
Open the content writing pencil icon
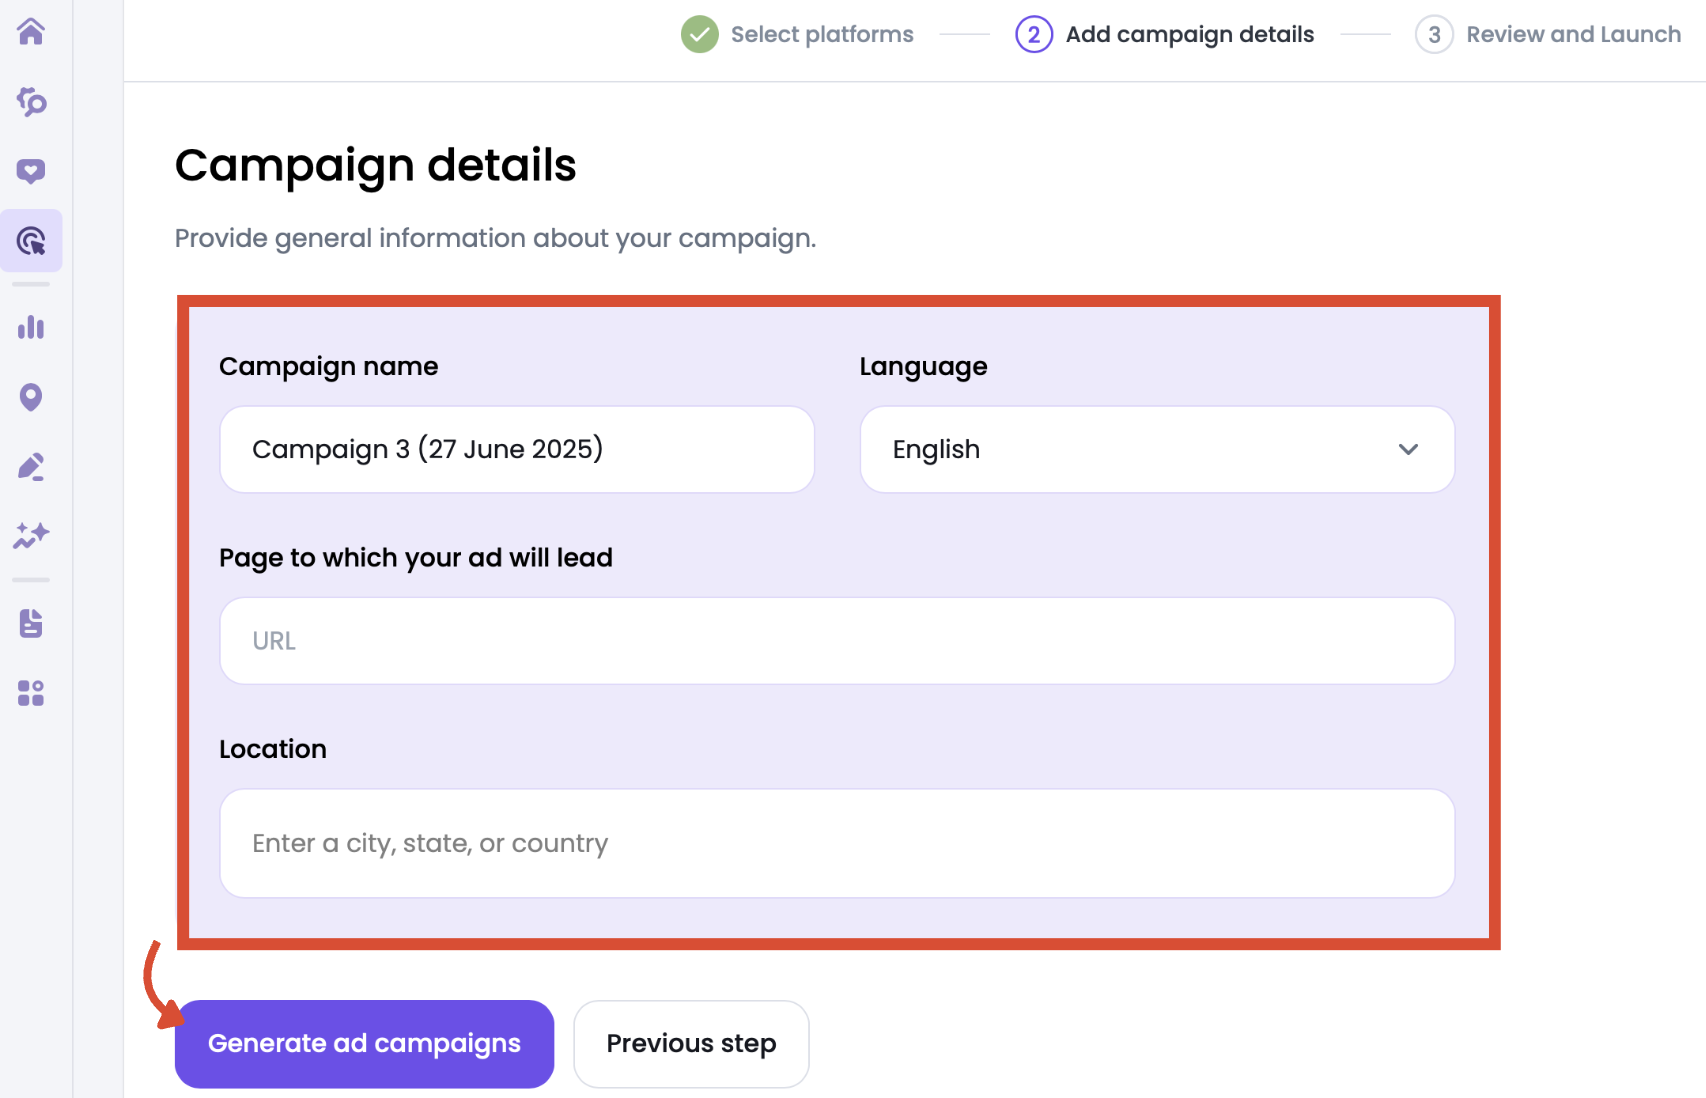coord(31,466)
